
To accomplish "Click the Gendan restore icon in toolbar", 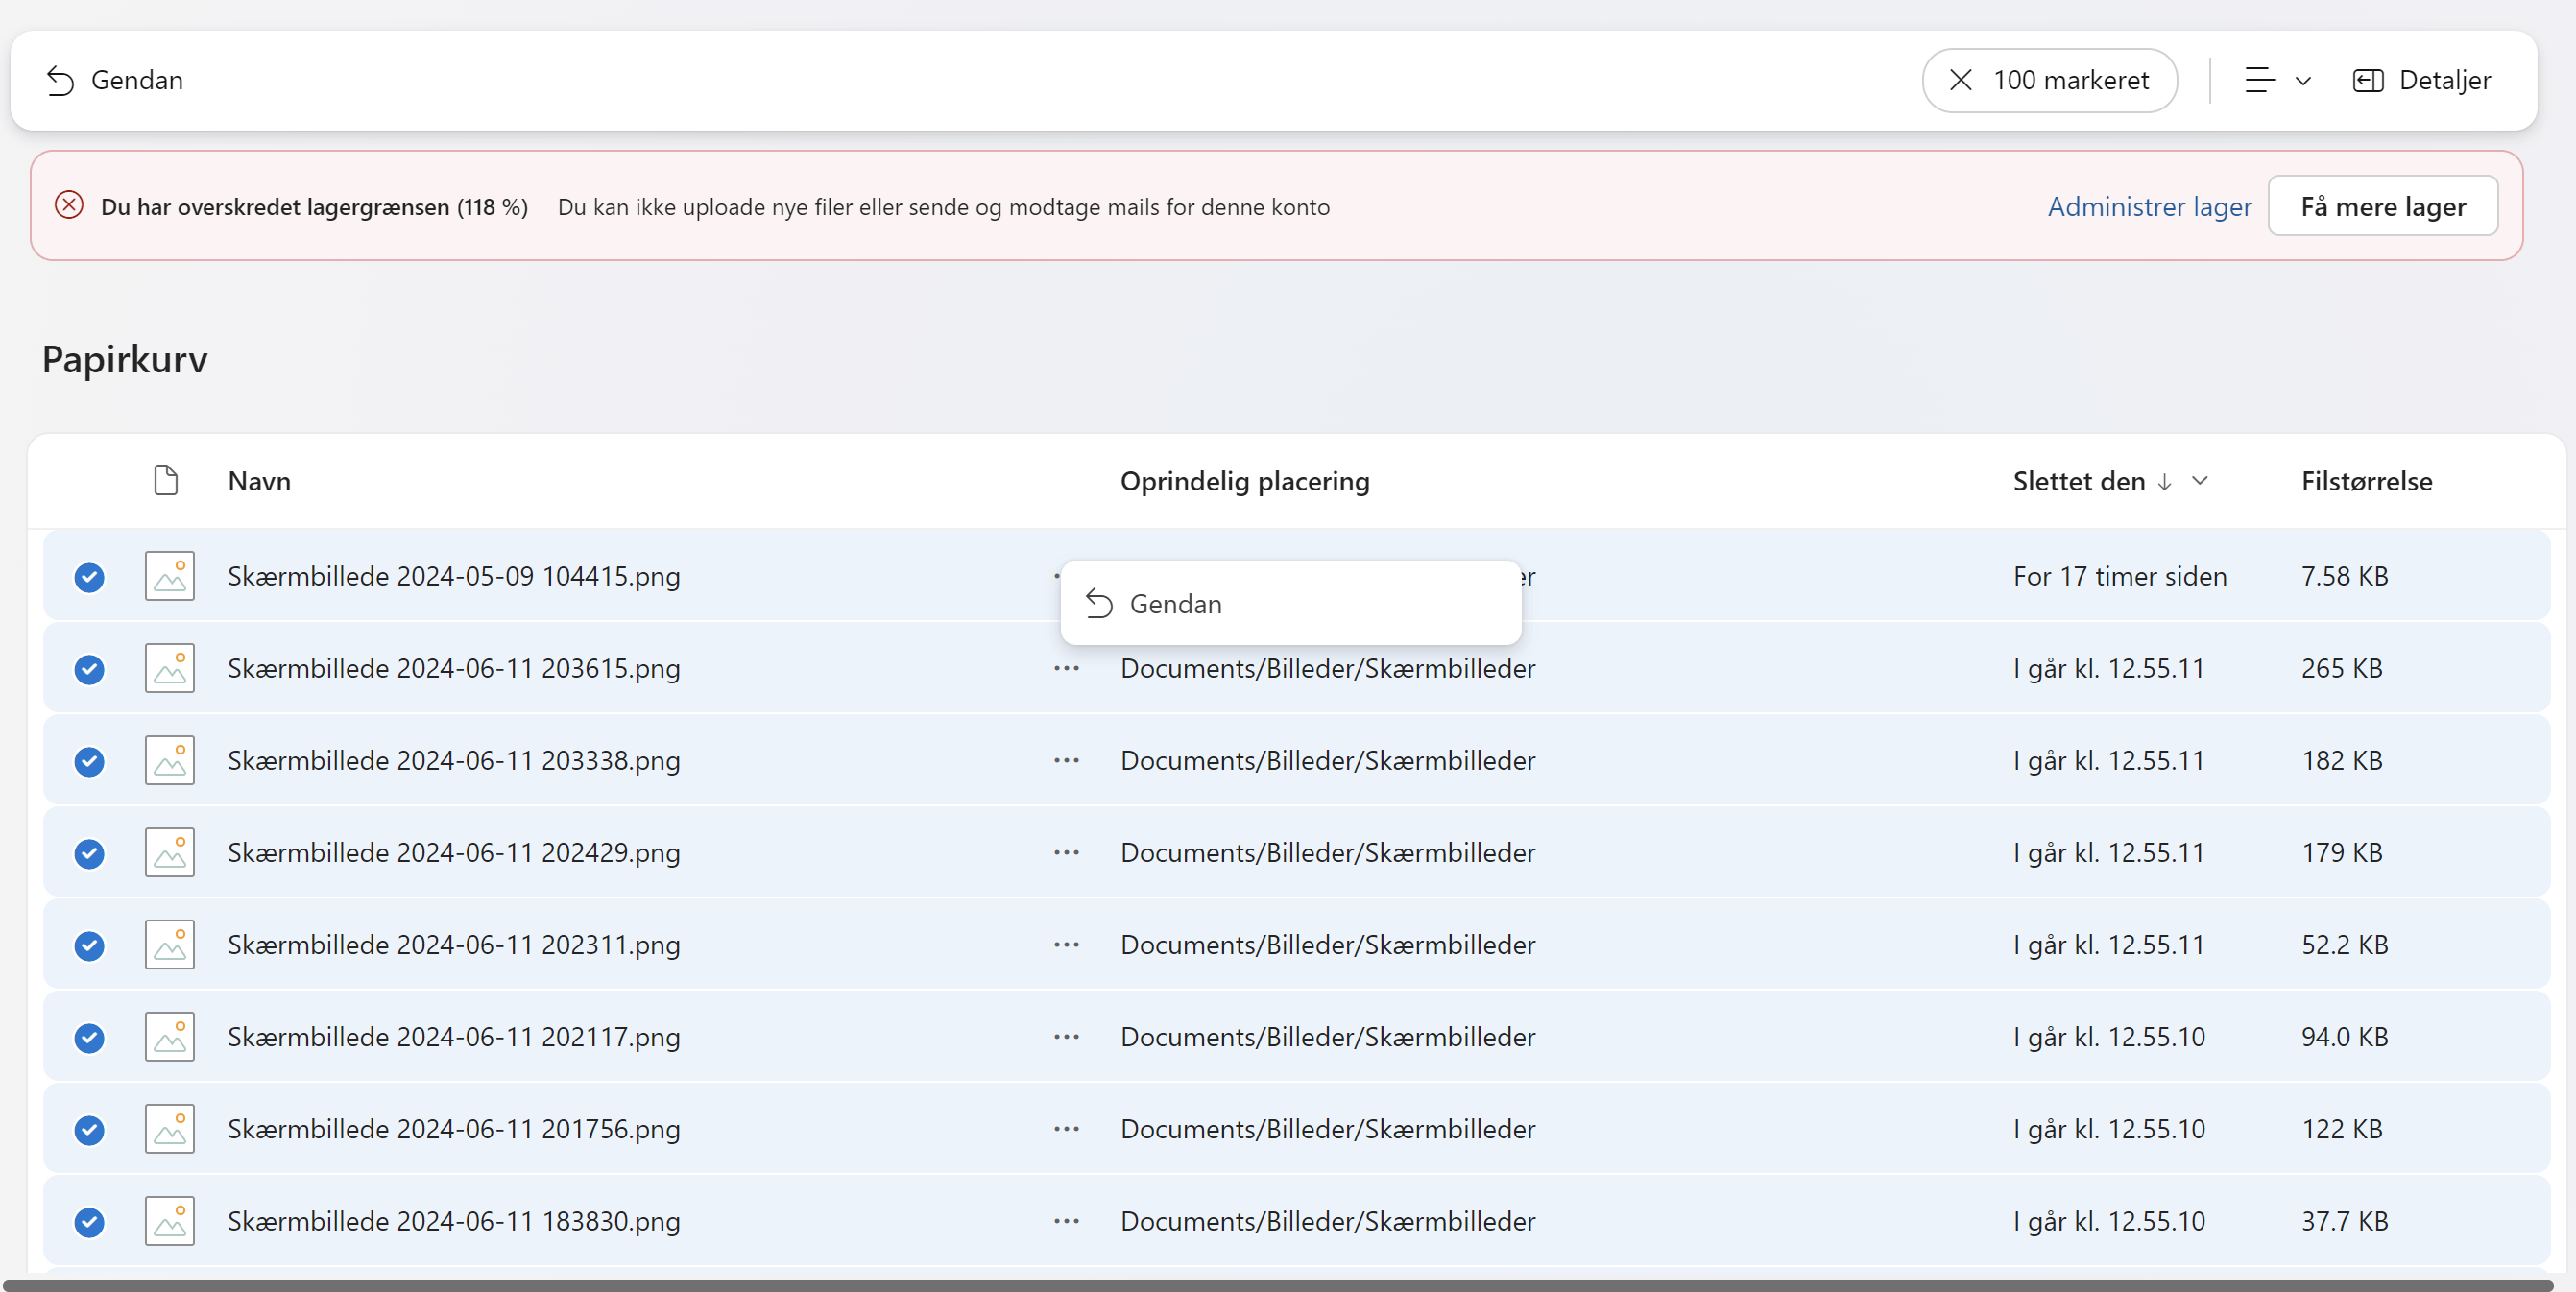I will click(60, 80).
